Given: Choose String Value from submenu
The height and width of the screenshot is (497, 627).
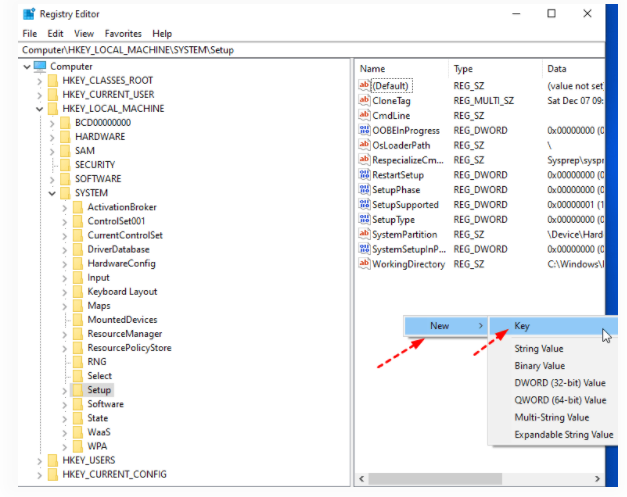Looking at the screenshot, I should coord(539,349).
